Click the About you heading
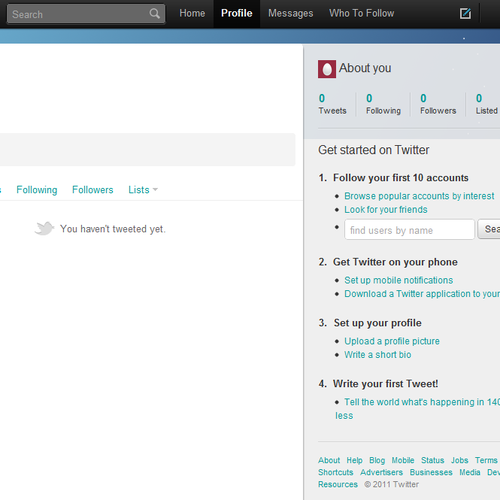 coord(365,68)
